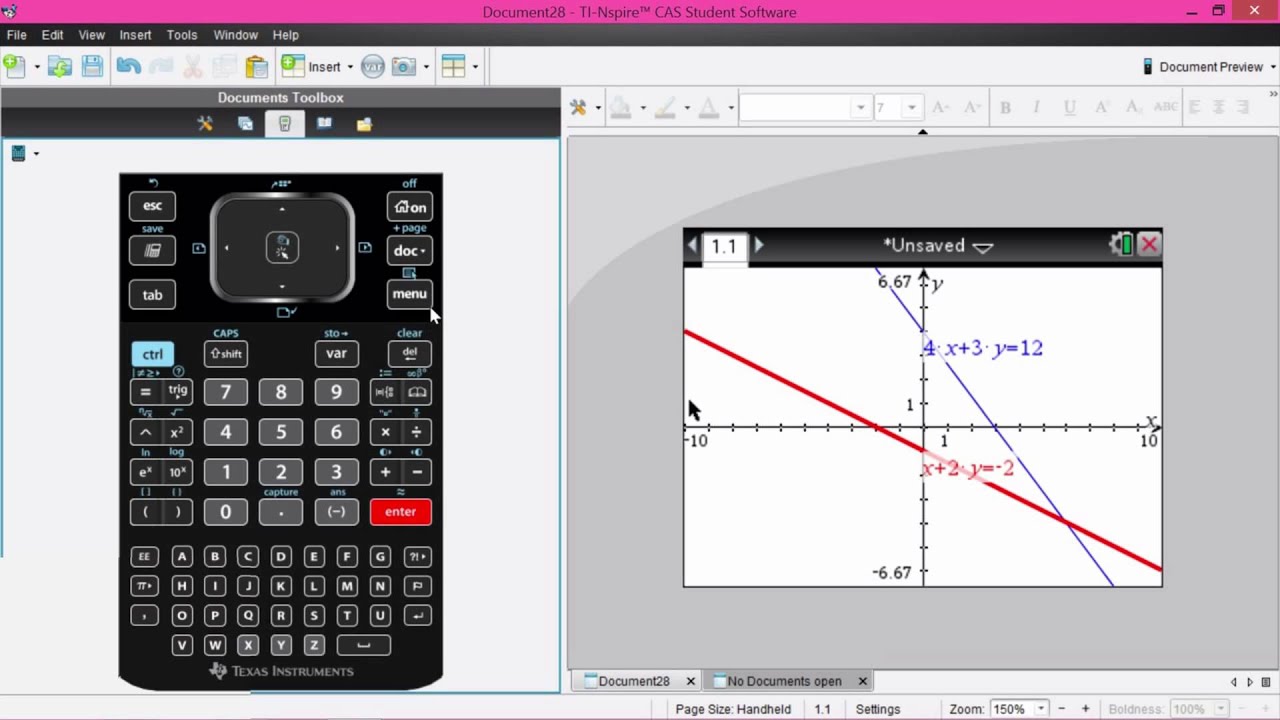This screenshot has height=720, width=1280.
Task: Toggle align center formatting
Action: coord(1219,107)
